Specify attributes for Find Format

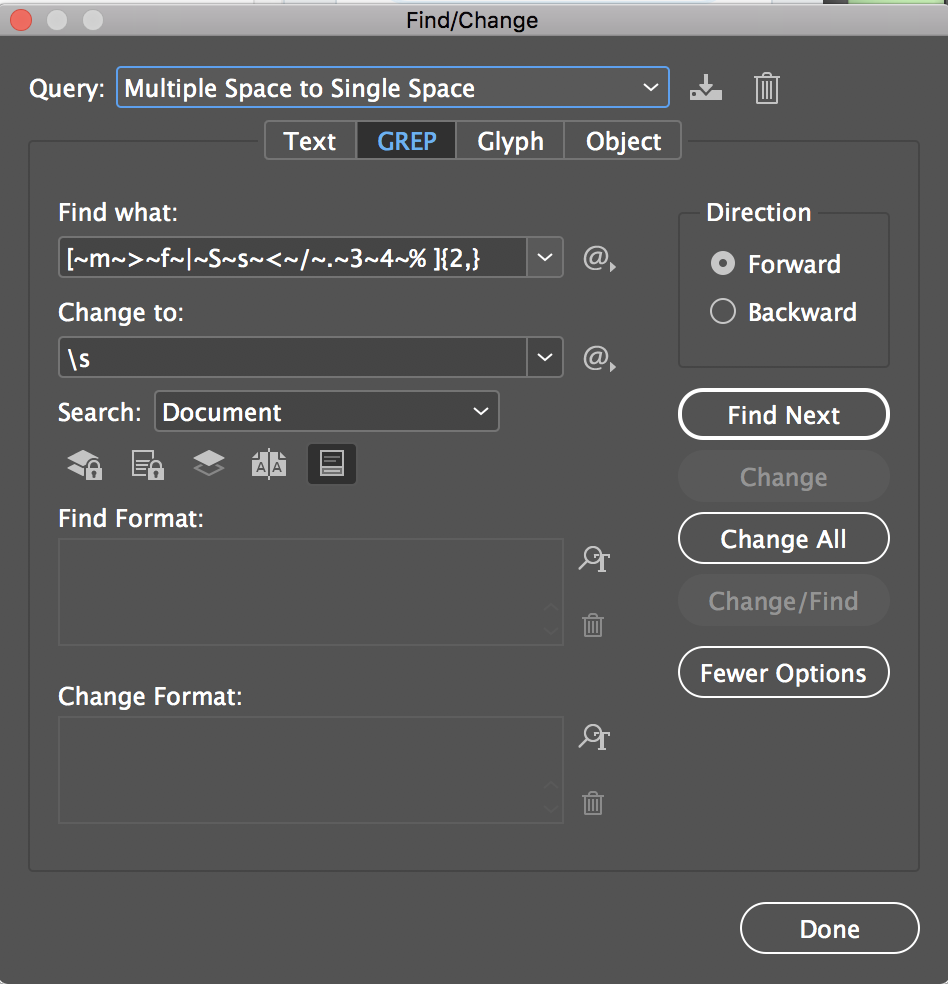click(x=593, y=560)
